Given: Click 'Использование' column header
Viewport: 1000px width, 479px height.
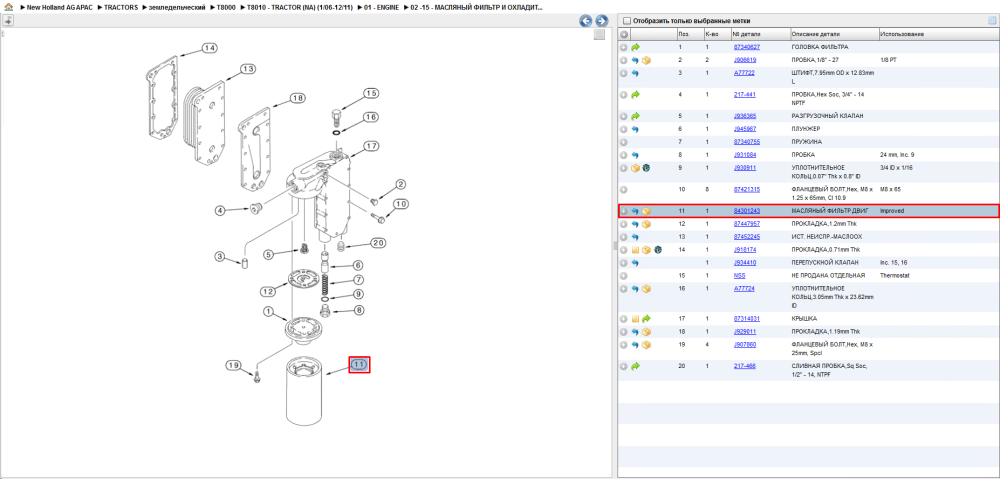Looking at the screenshot, I should tap(902, 34).
